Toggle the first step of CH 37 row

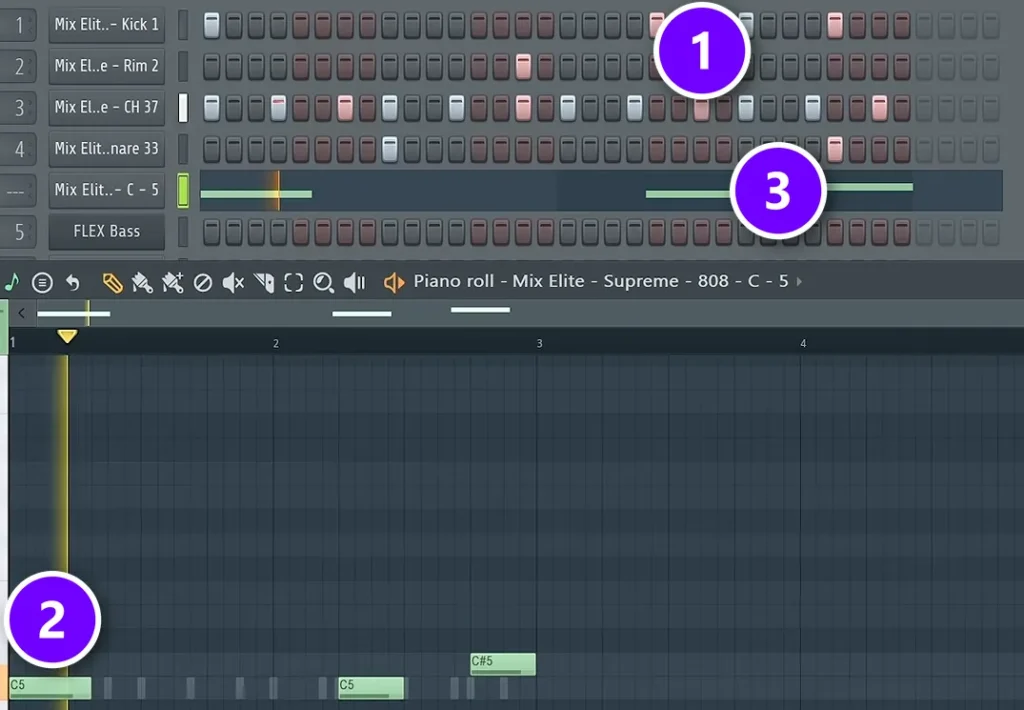tap(212, 108)
